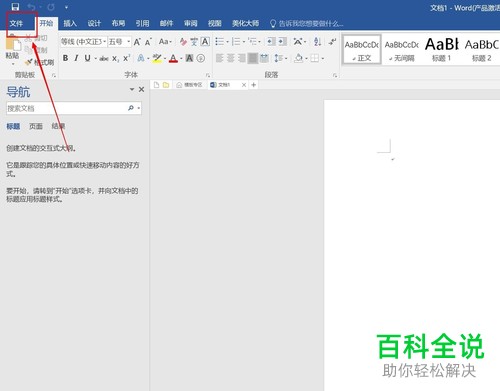Image resolution: width=500 pixels, height=391 pixels.
Task: Click the center align icon
Action: (230, 58)
